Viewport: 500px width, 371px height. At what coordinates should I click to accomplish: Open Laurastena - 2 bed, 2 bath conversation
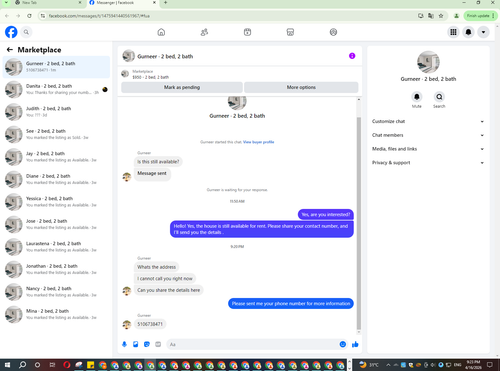(x=56, y=247)
